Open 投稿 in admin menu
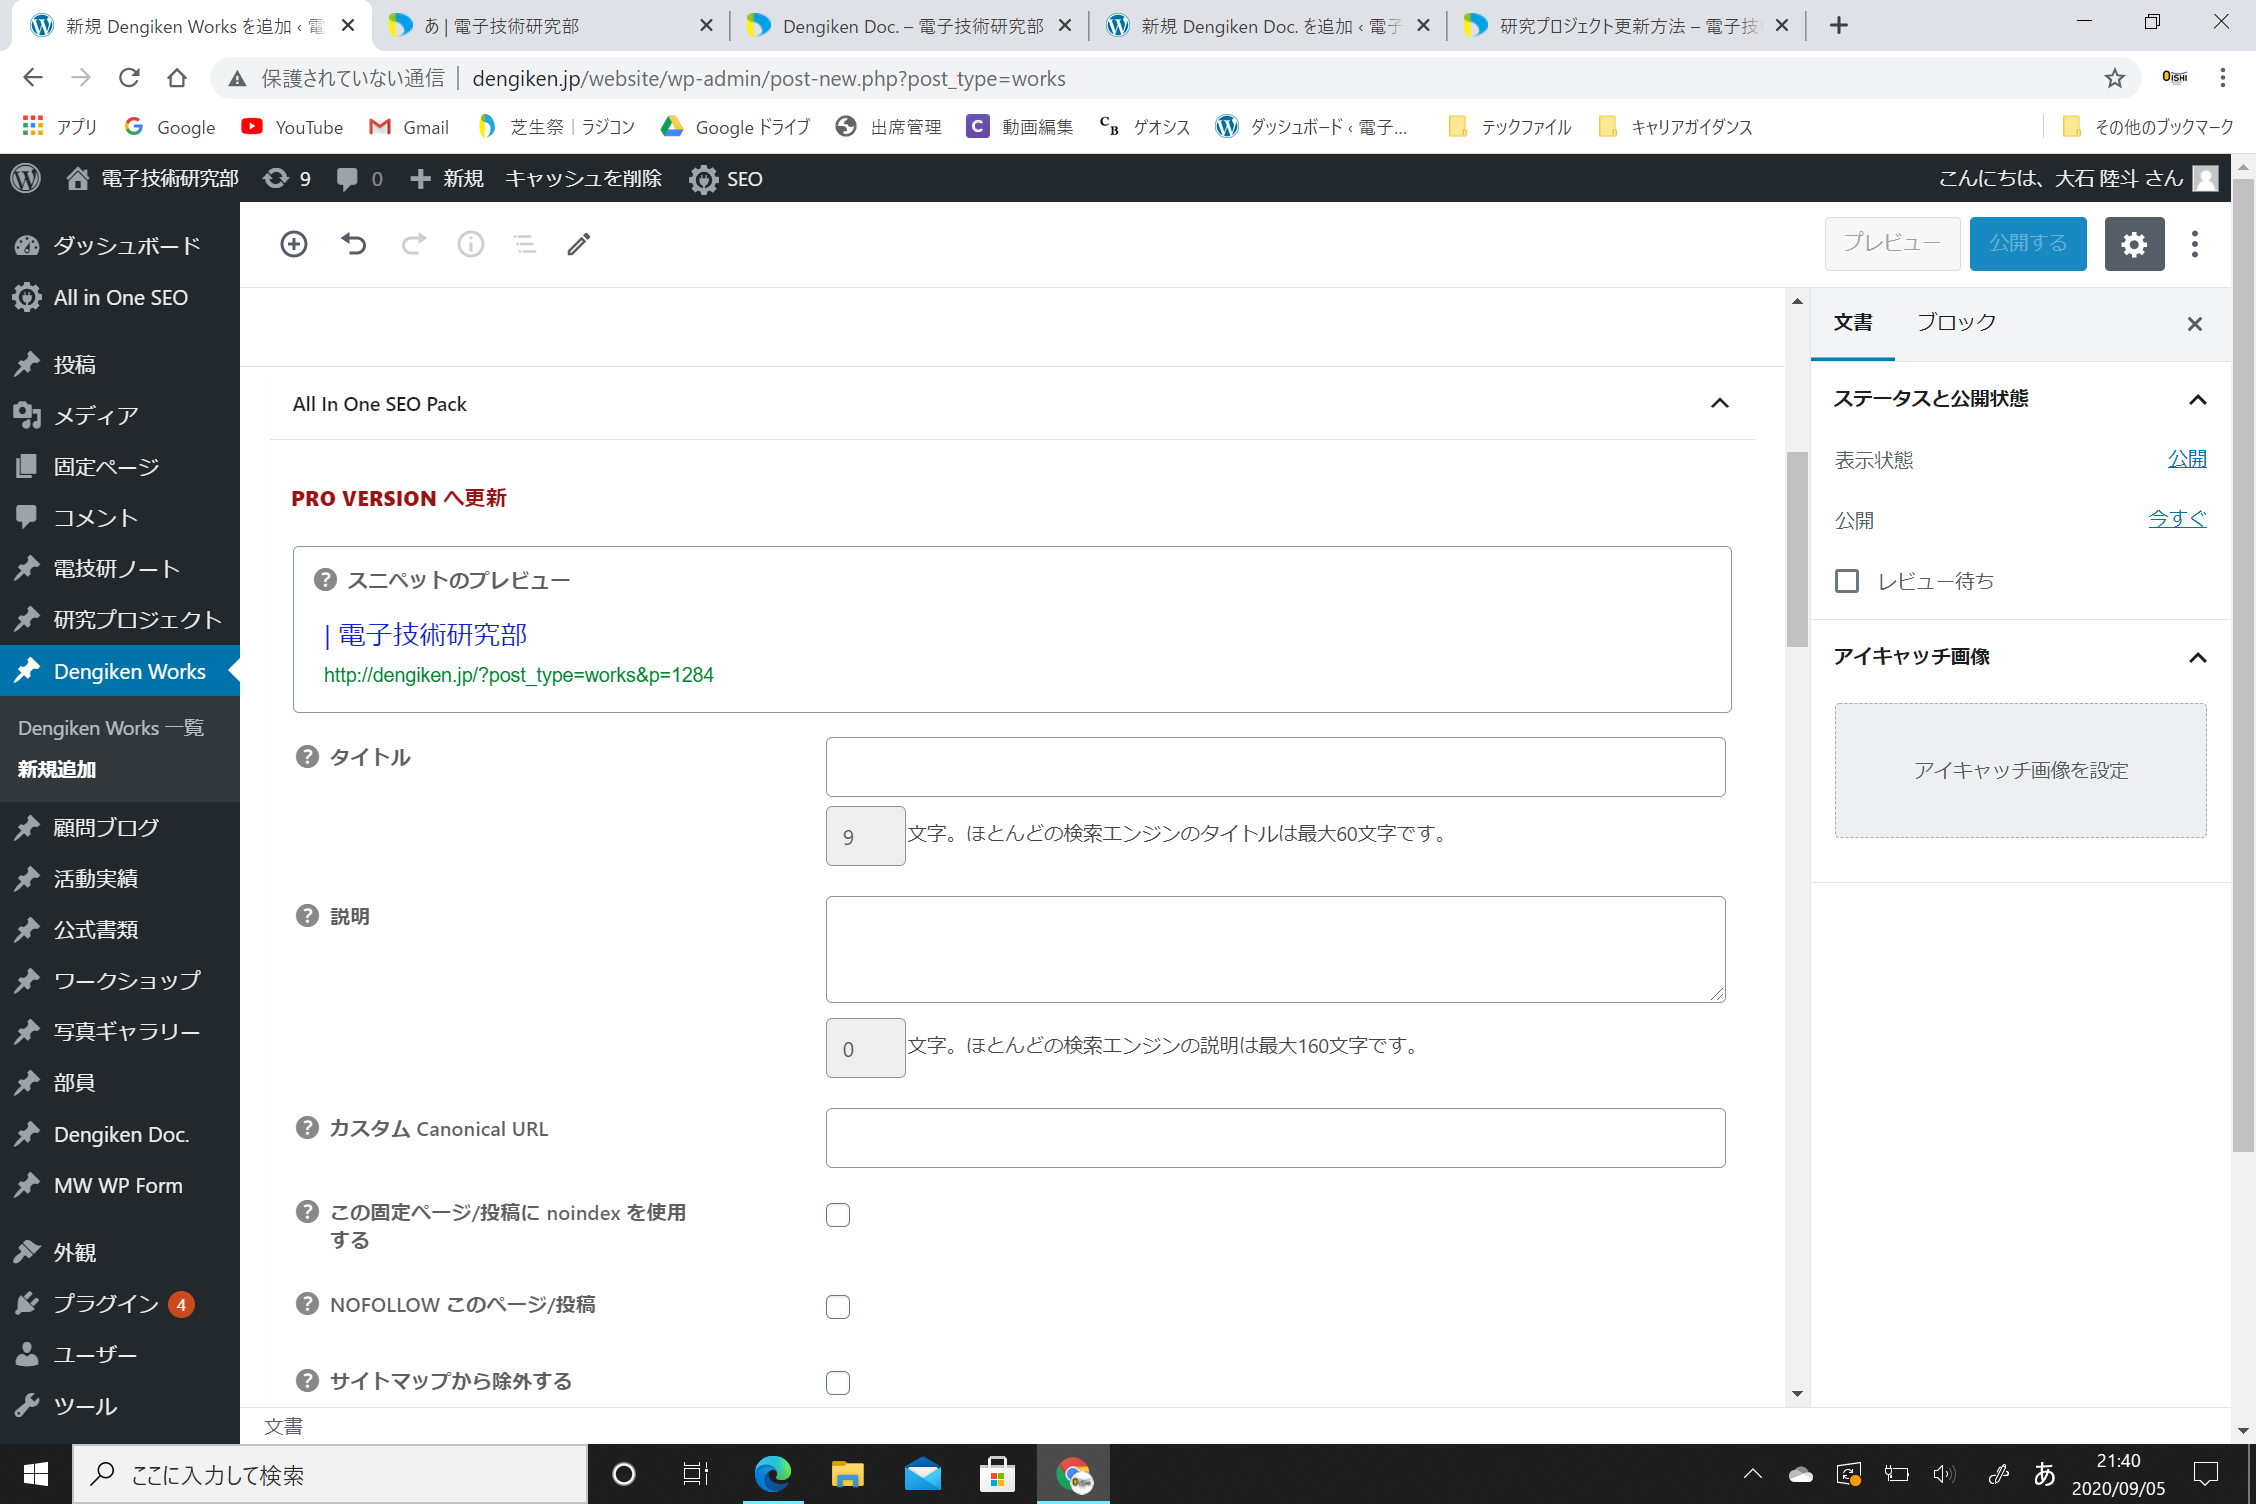Viewport: 2256px width, 1504px height. click(x=120, y=364)
